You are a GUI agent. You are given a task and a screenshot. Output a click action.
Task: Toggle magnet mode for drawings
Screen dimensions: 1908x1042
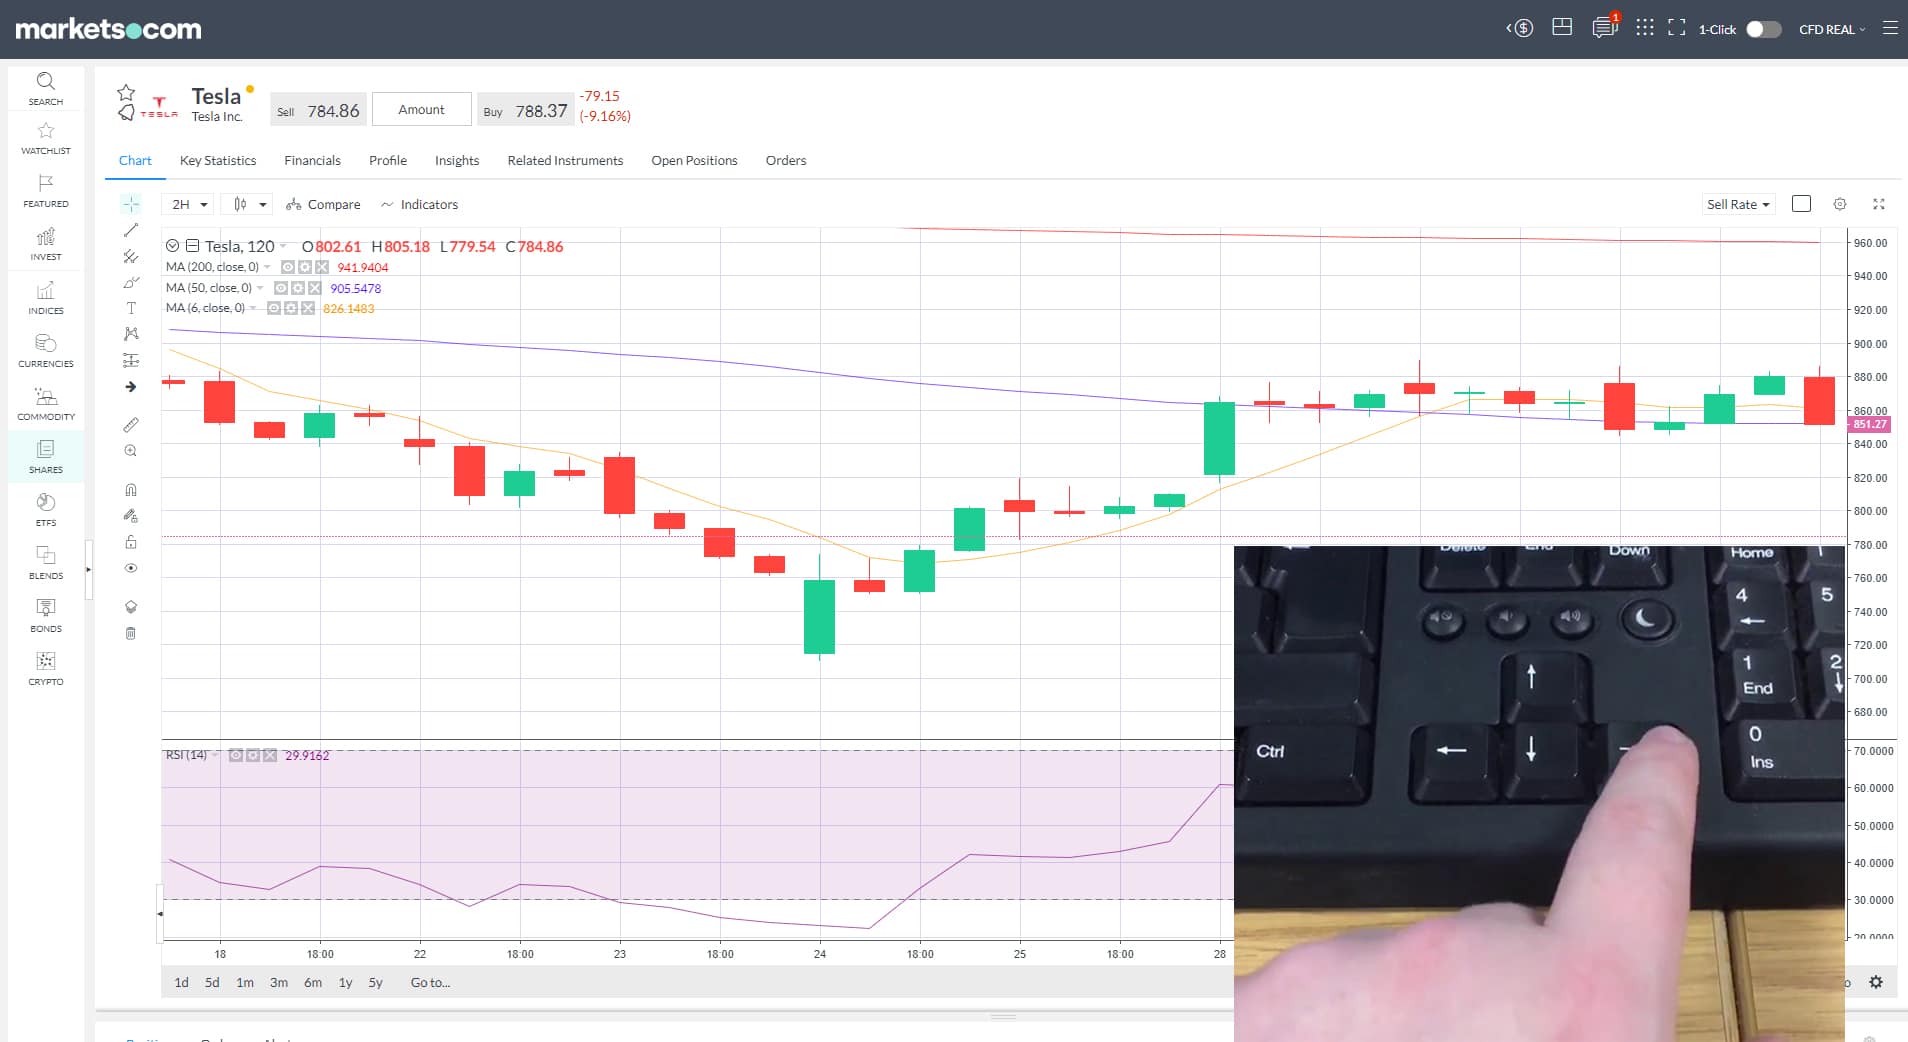(131, 490)
